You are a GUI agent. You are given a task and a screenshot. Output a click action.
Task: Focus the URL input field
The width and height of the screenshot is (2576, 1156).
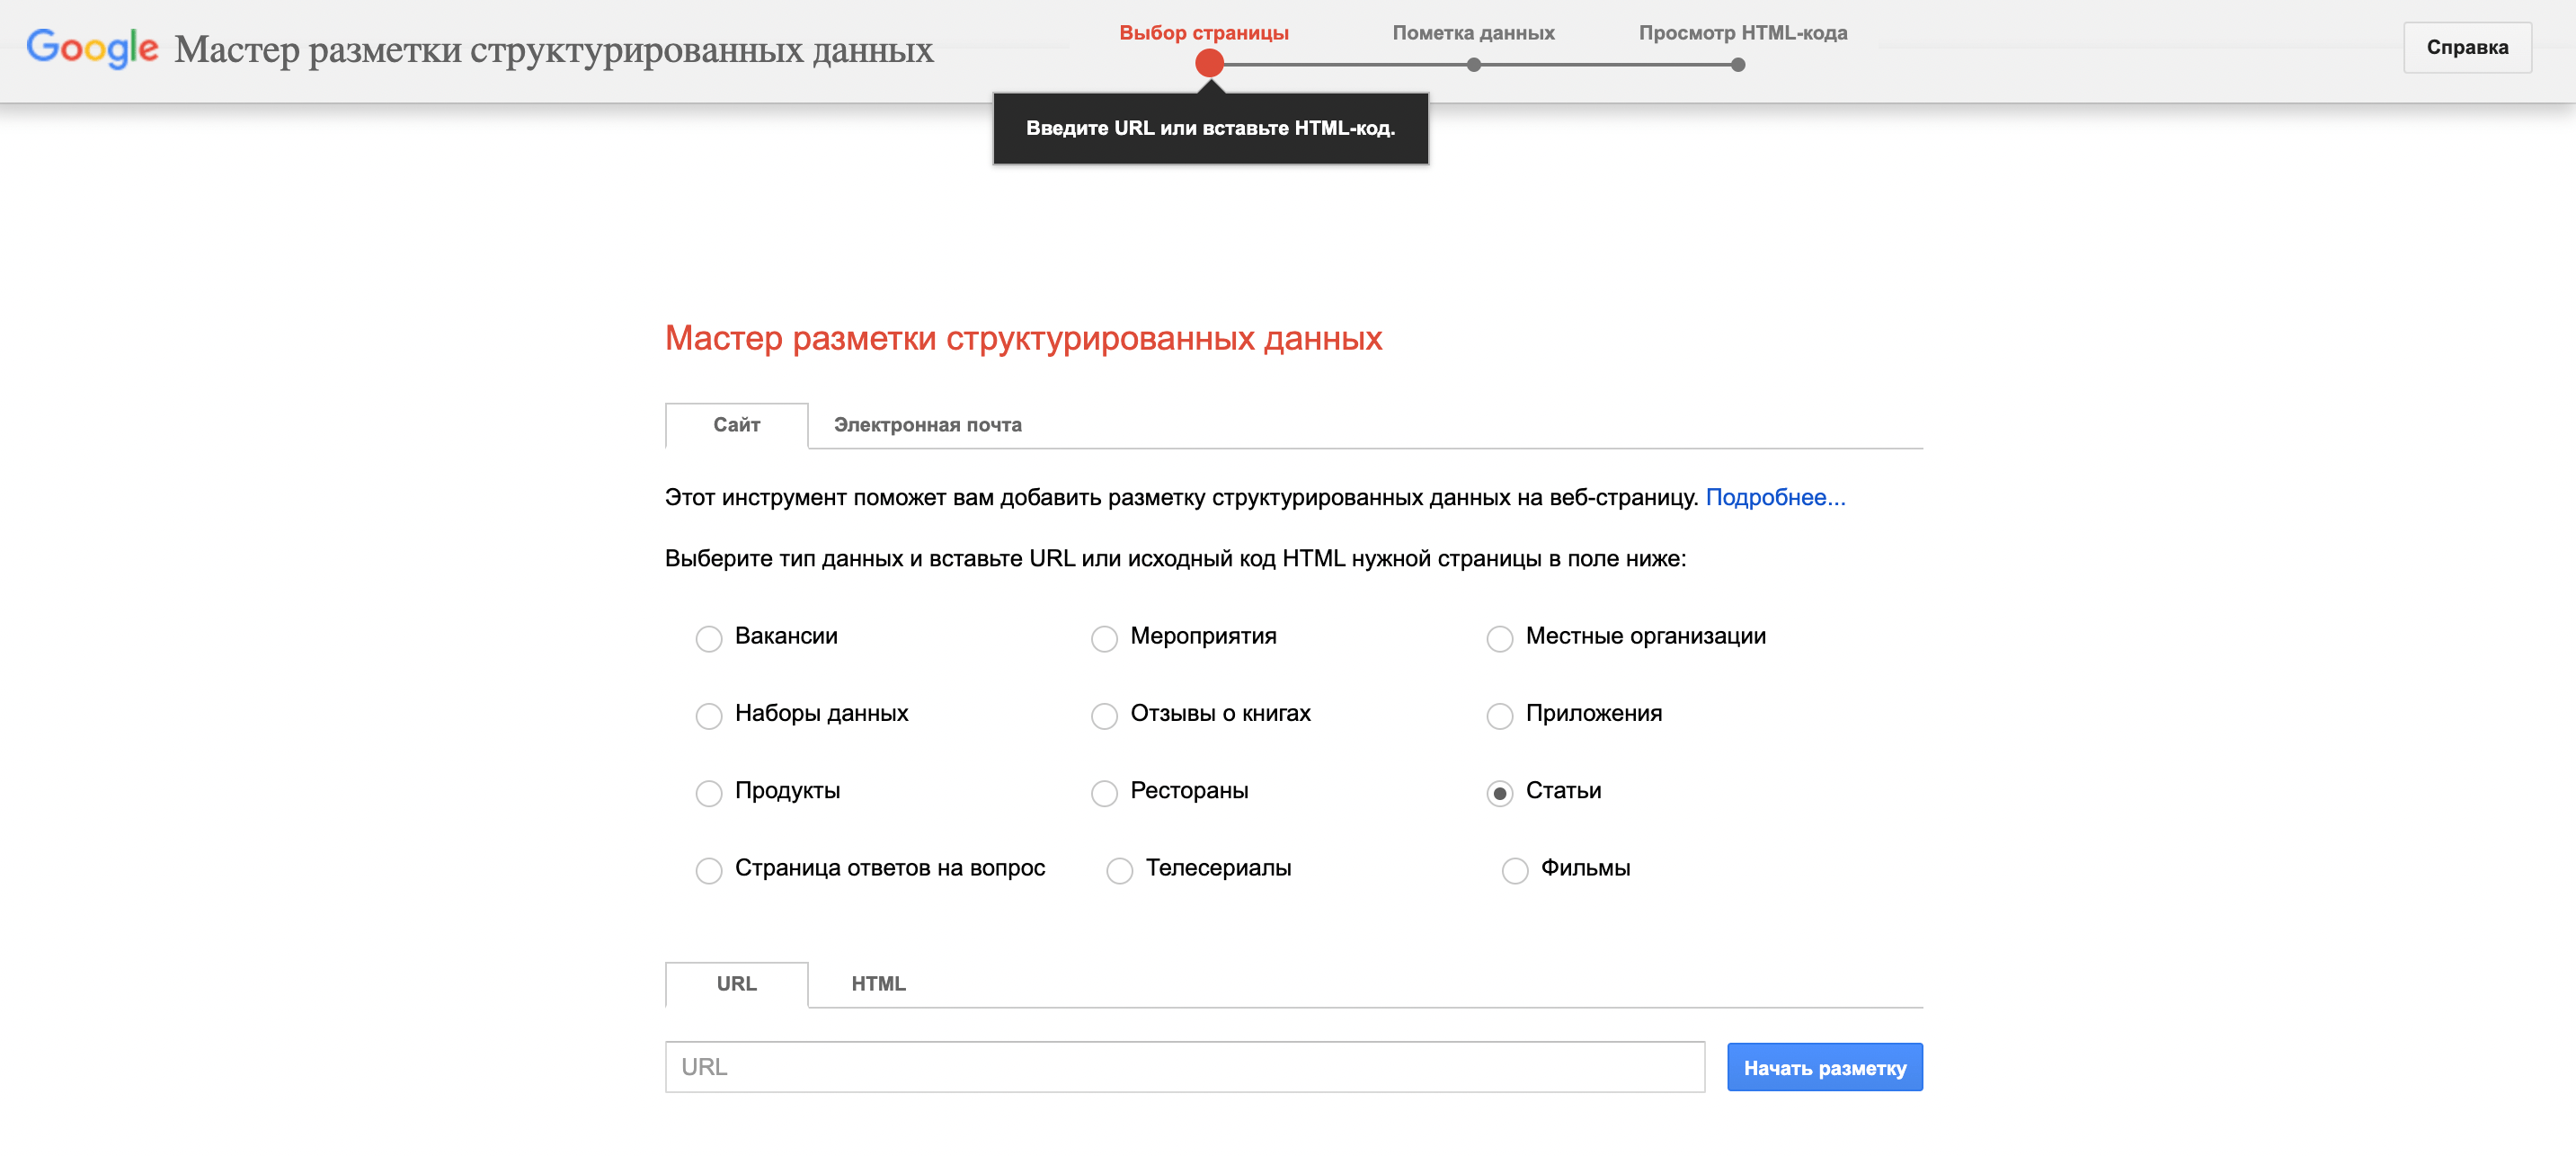[x=1184, y=1067]
